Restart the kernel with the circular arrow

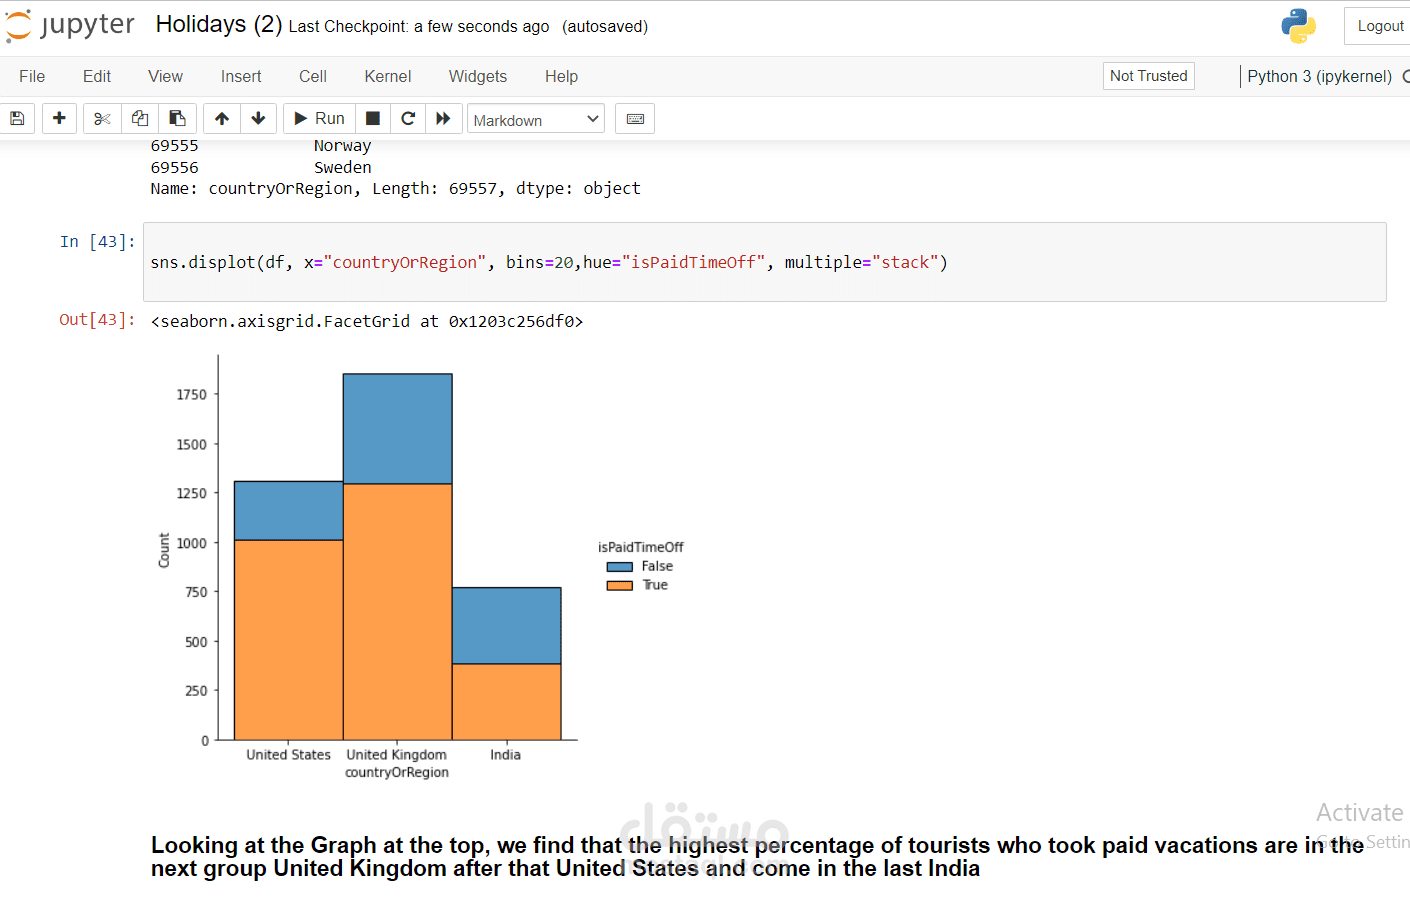tap(408, 119)
